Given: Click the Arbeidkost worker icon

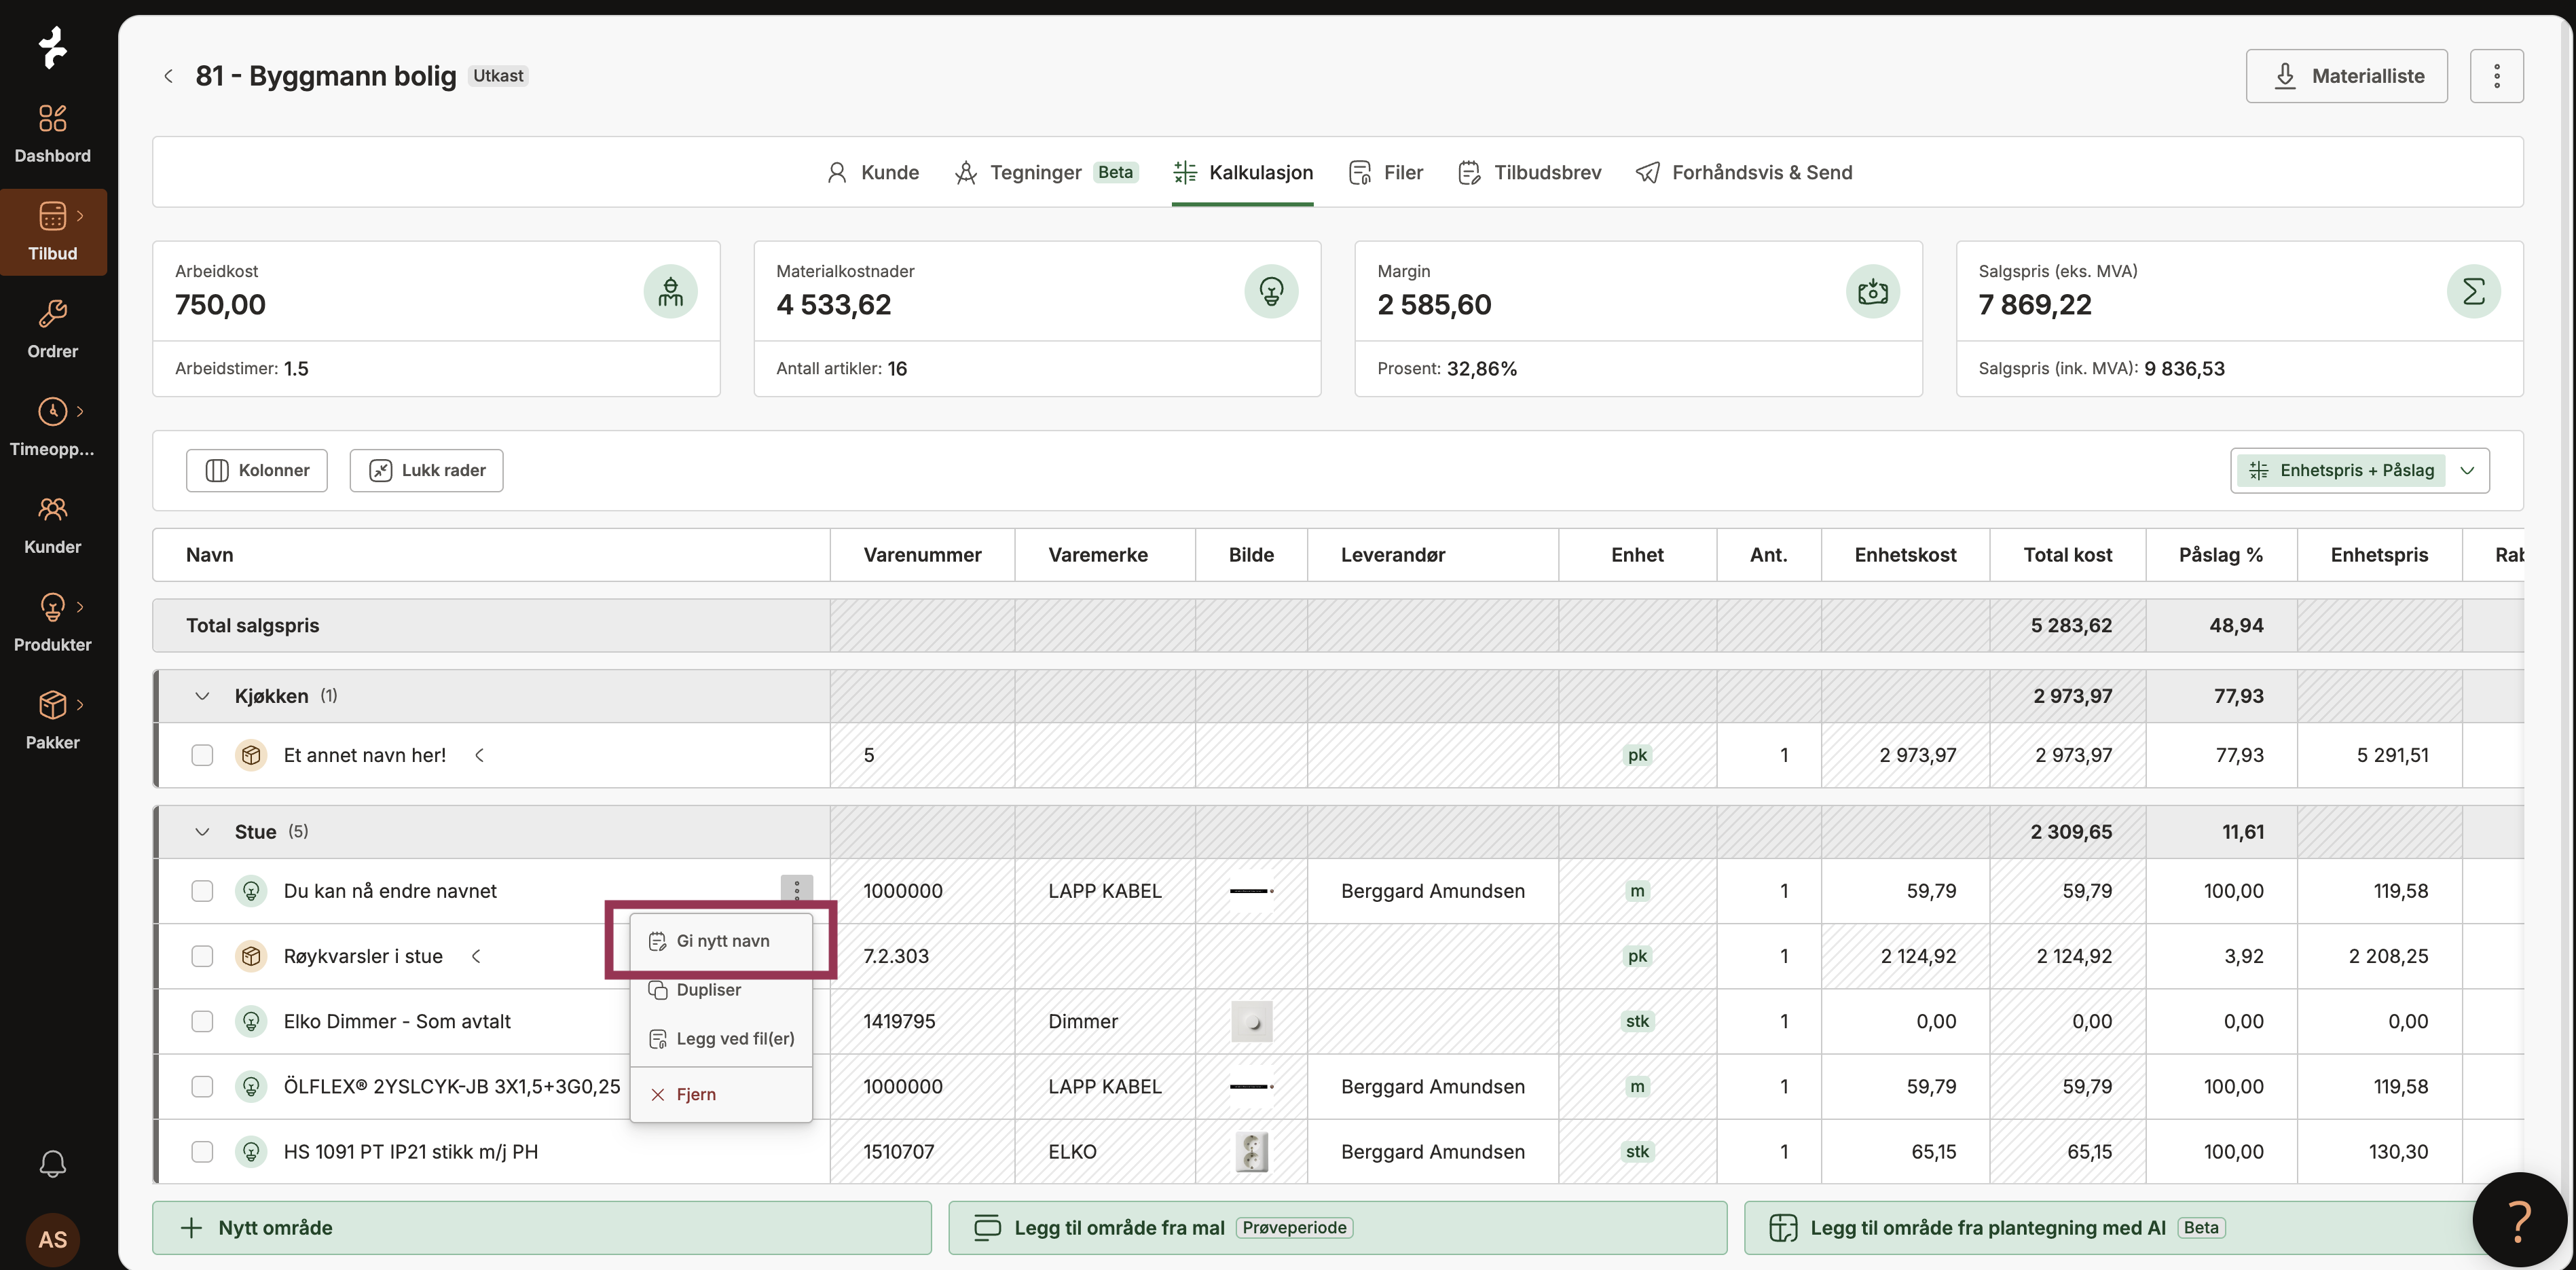Looking at the screenshot, I should [670, 292].
